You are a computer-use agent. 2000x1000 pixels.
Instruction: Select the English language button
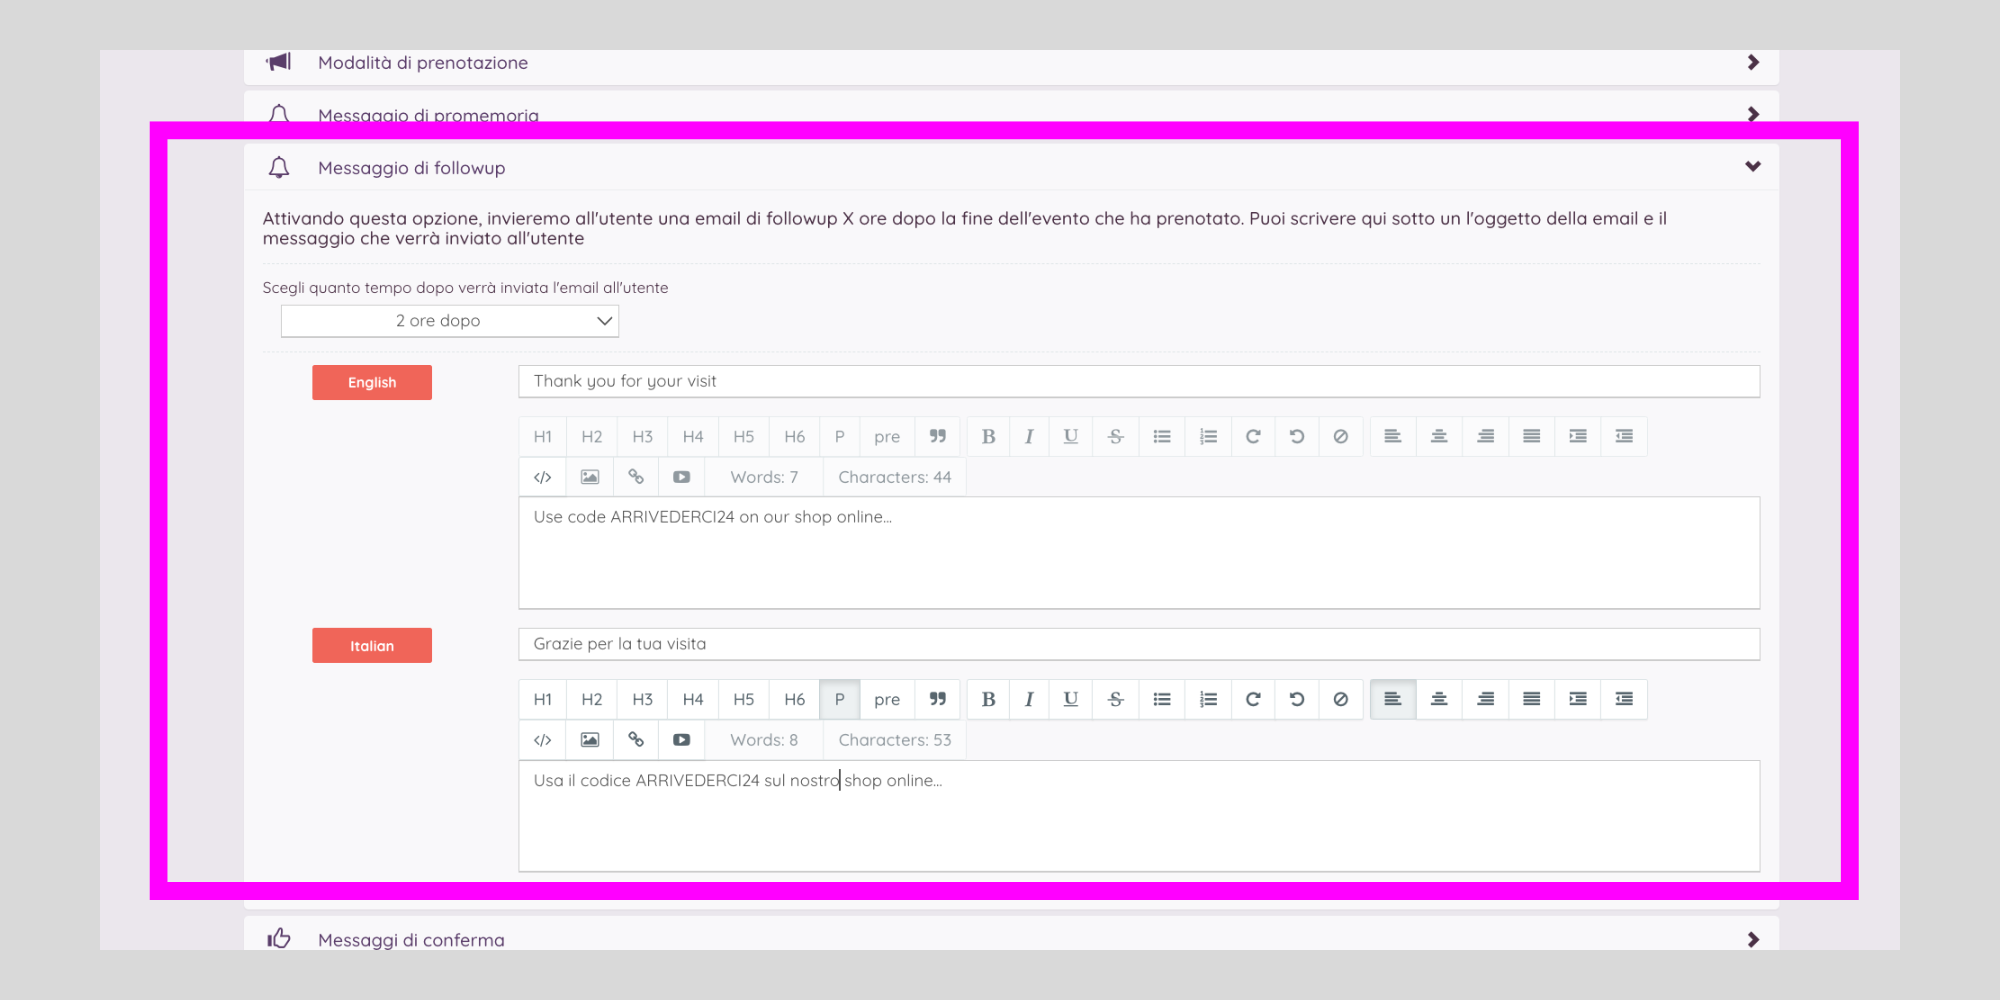coord(372,382)
